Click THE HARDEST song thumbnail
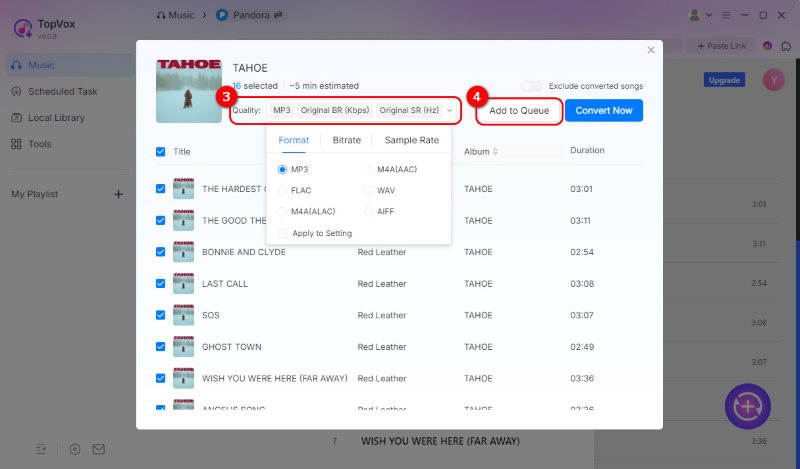The image size is (800, 469). pos(183,188)
